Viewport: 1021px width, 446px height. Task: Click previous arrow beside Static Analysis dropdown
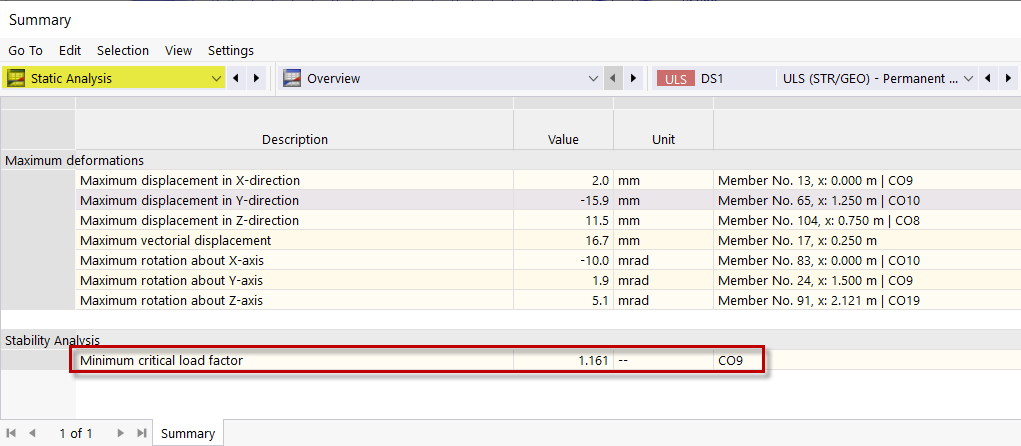coord(236,78)
